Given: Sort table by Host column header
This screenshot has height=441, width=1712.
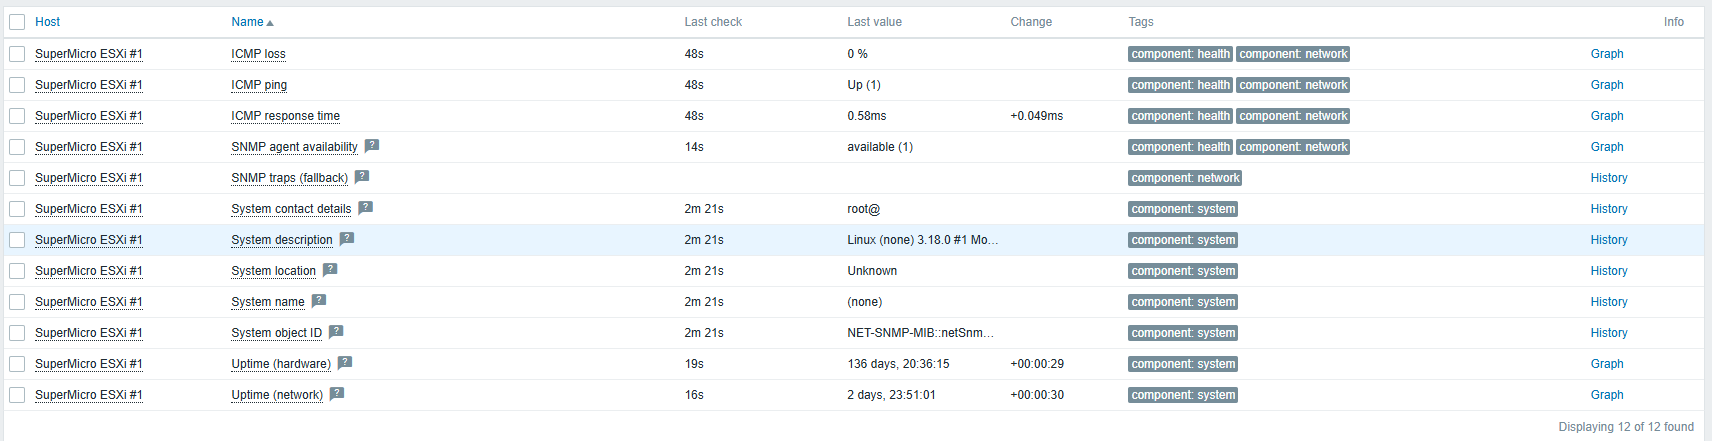Looking at the screenshot, I should coord(47,22).
